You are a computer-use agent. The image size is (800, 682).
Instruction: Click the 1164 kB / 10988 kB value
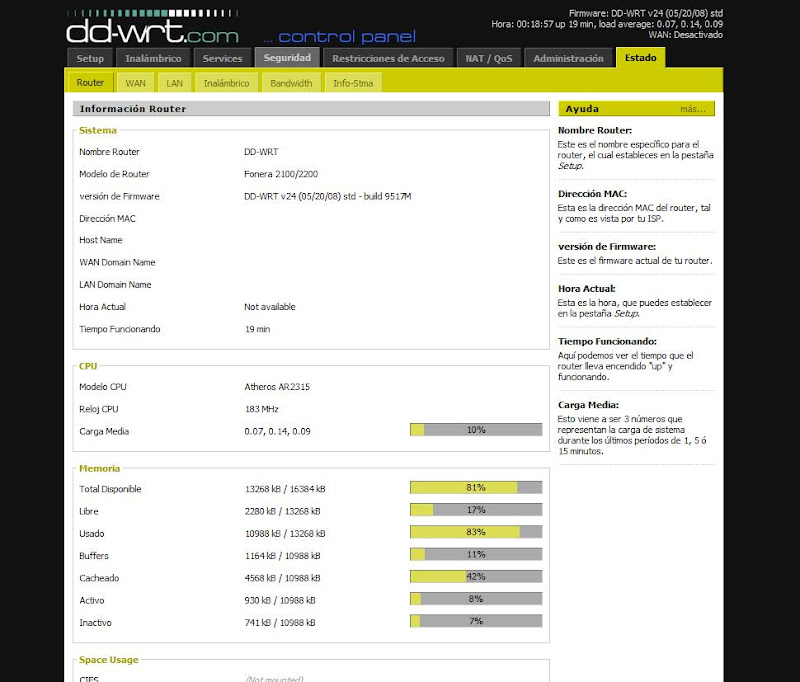(283, 555)
